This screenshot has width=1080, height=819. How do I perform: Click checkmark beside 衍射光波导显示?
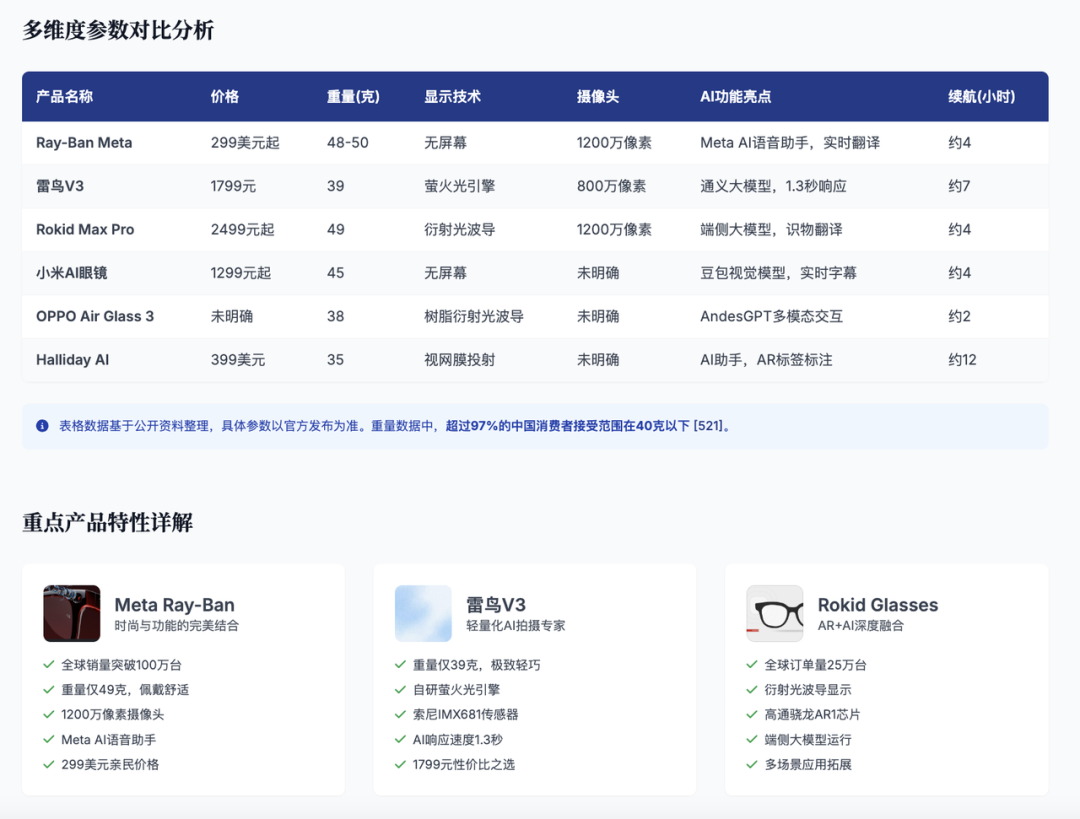point(752,690)
